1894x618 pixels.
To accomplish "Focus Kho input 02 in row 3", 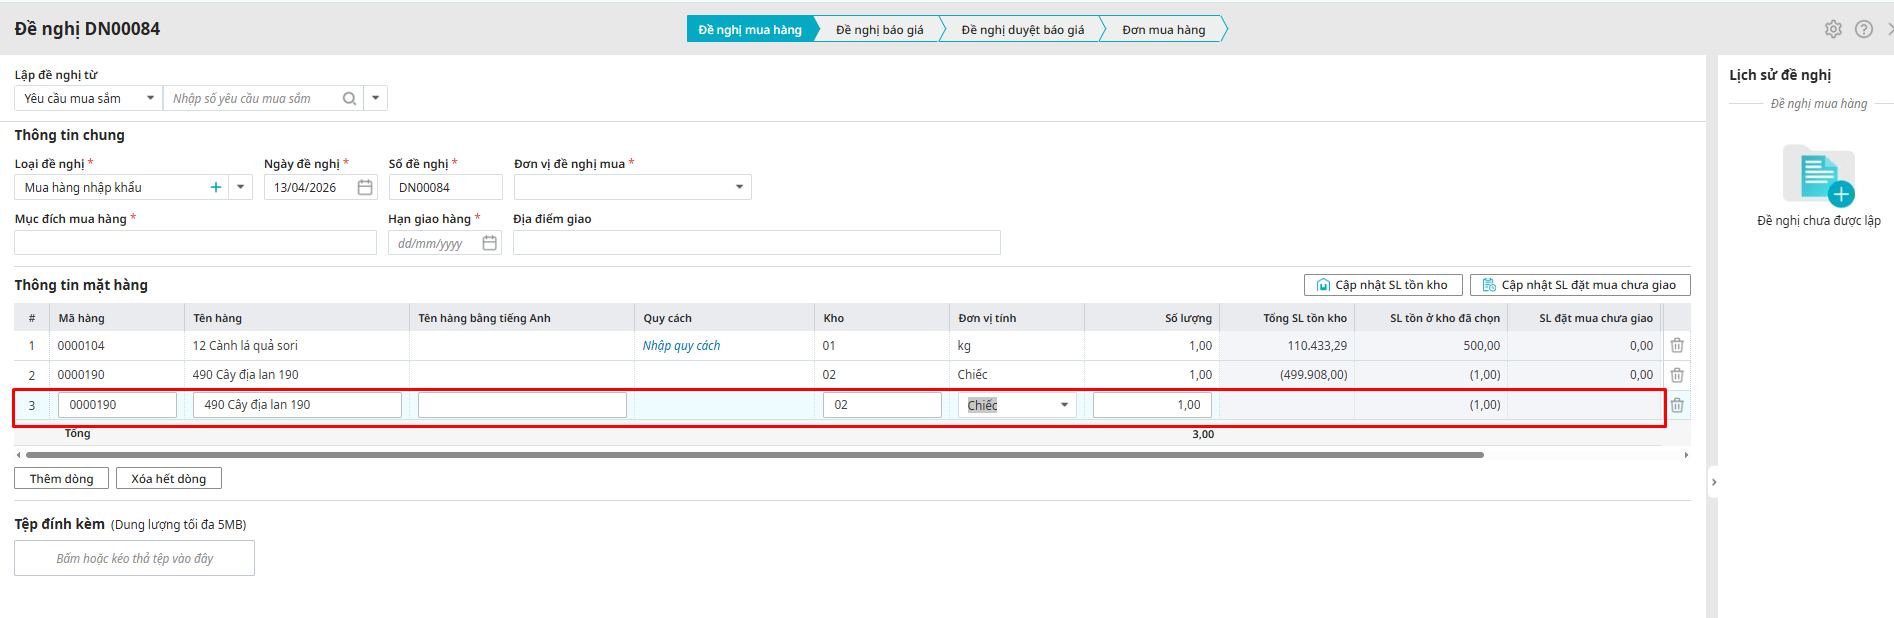I will [882, 405].
